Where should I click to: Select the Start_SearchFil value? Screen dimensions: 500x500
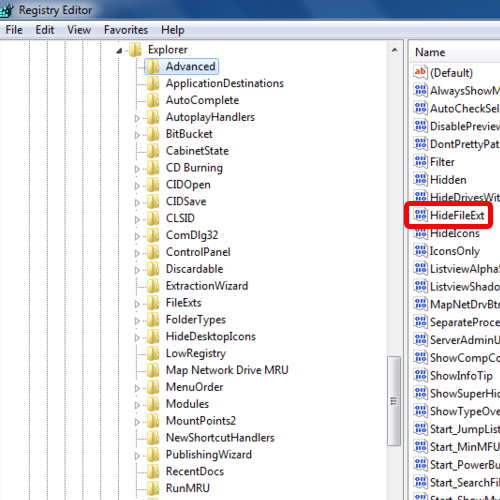[465, 482]
